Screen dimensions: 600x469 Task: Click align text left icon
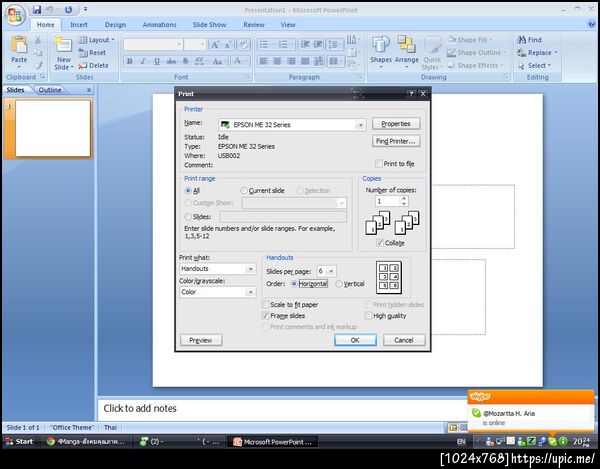click(264, 61)
